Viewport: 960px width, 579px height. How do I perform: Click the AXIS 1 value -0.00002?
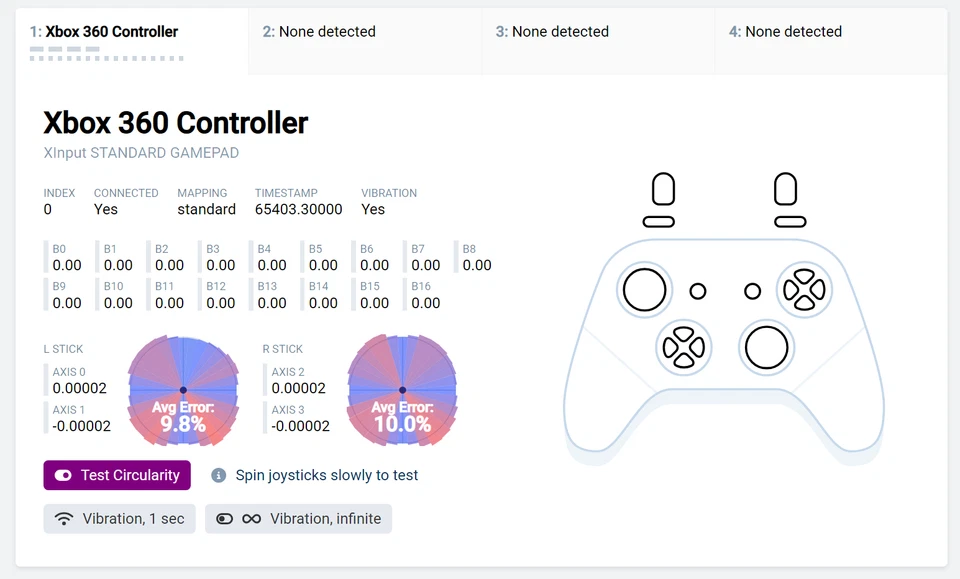click(81, 426)
